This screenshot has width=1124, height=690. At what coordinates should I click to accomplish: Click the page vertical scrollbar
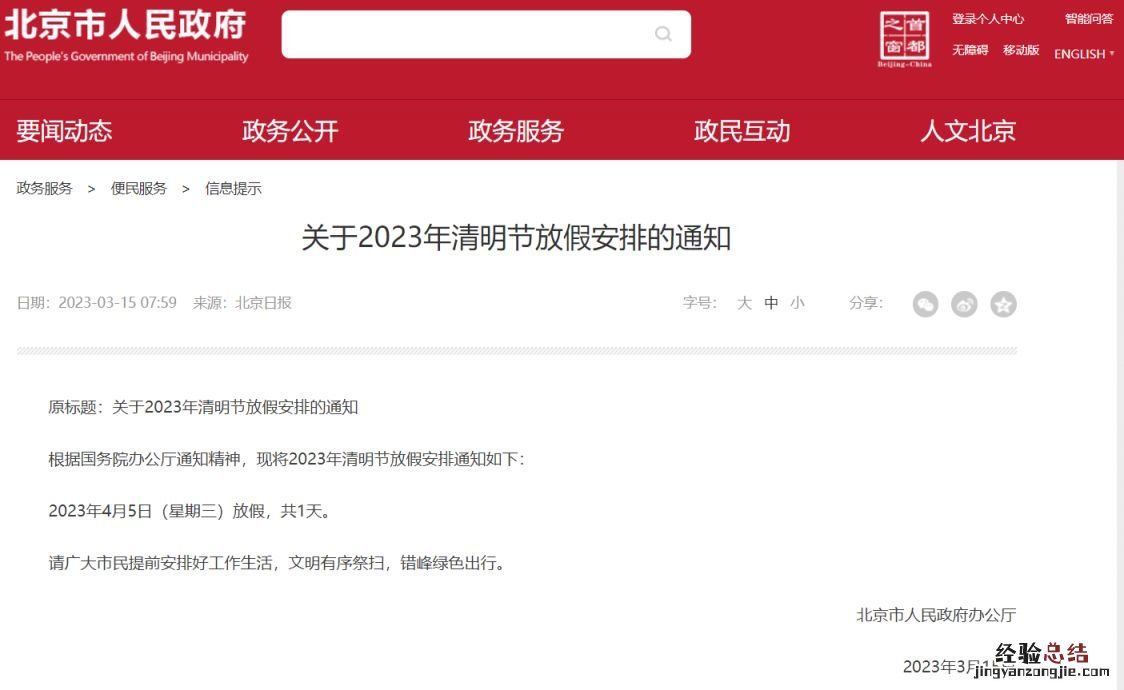pyautogui.click(x=1120, y=424)
